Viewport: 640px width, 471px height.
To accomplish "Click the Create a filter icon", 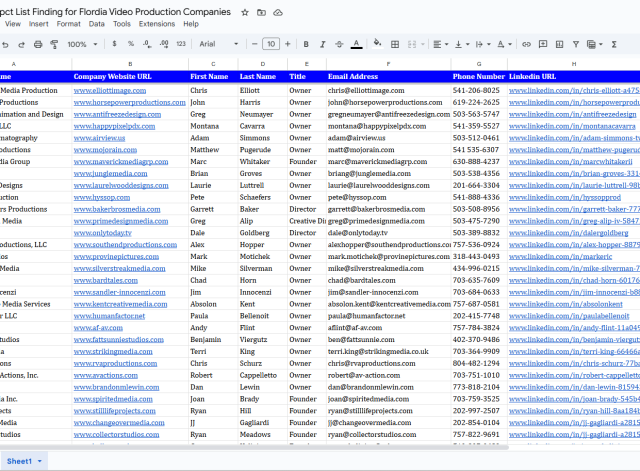I will (576, 44).
